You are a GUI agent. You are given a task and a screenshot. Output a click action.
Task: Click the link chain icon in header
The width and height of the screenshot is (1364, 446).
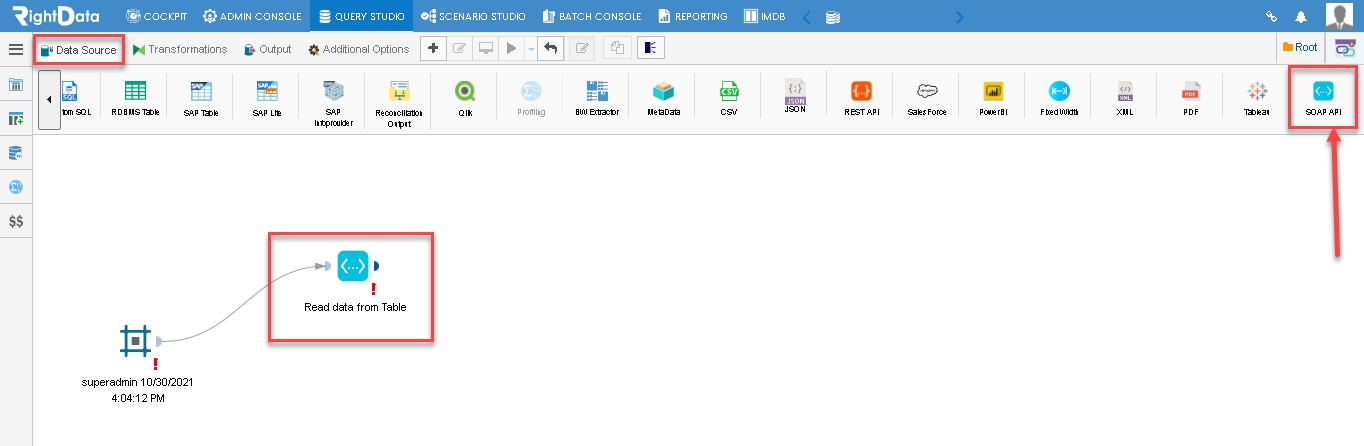(1272, 17)
